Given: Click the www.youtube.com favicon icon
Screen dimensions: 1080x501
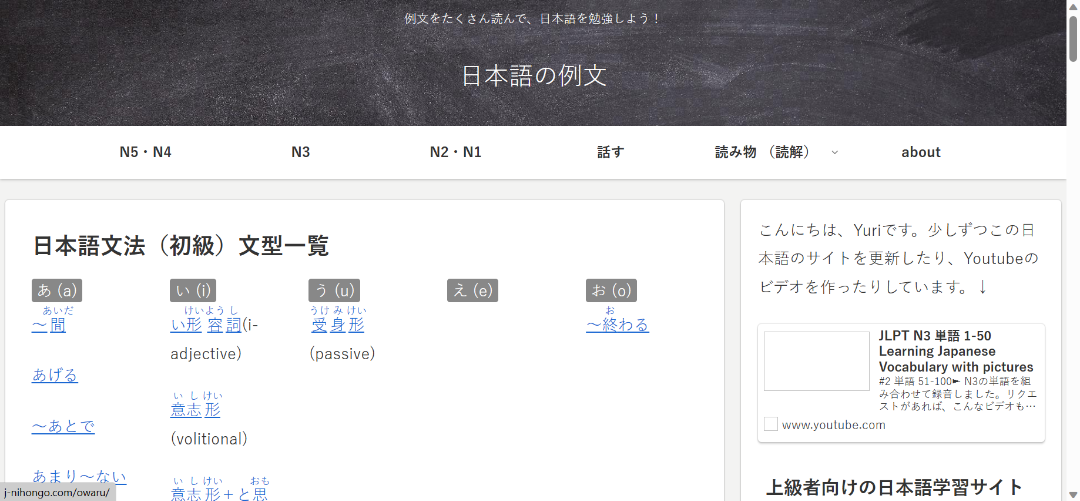Looking at the screenshot, I should [x=771, y=425].
